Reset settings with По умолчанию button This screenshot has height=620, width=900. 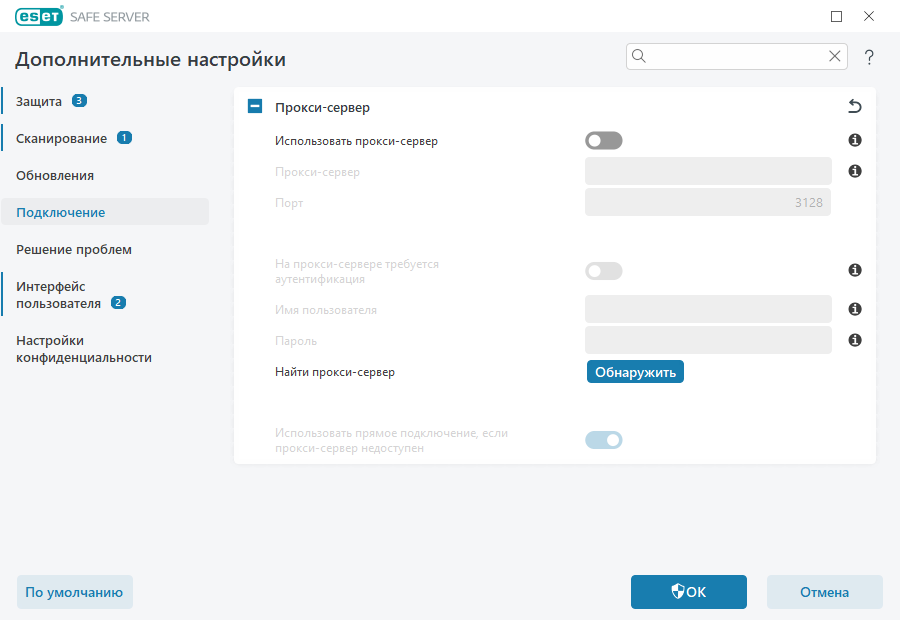pos(74,592)
